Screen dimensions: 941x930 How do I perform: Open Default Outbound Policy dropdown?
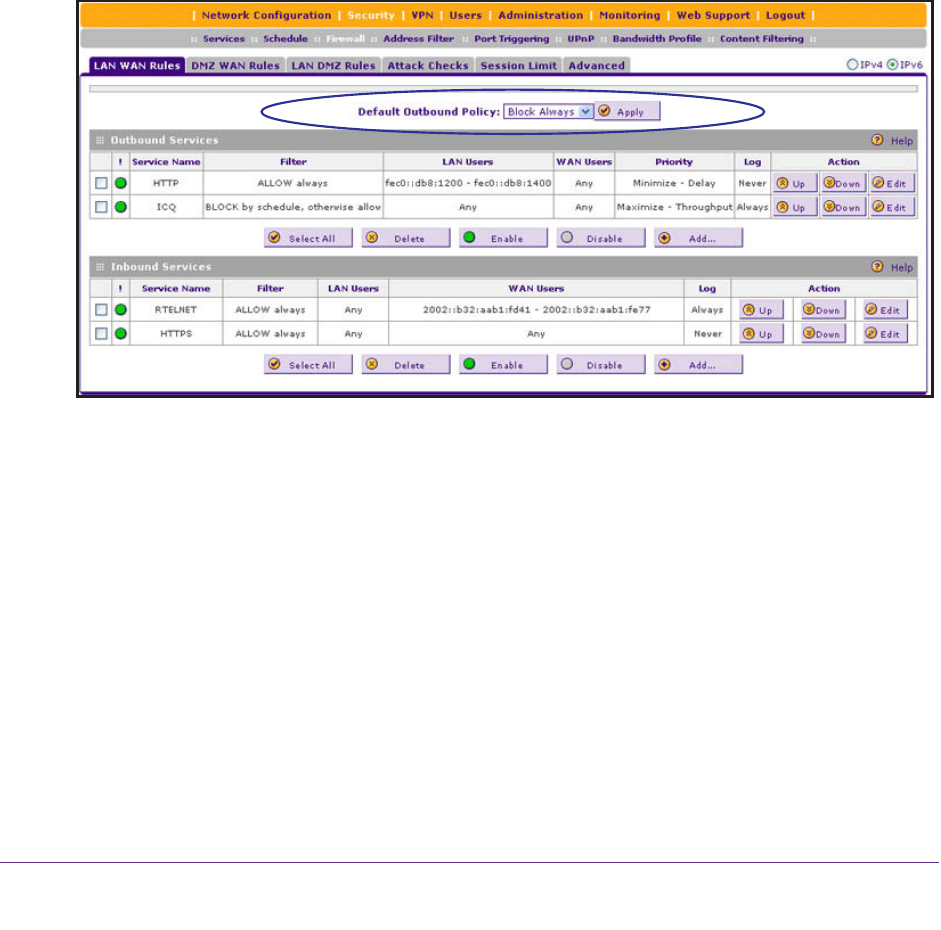pos(549,112)
